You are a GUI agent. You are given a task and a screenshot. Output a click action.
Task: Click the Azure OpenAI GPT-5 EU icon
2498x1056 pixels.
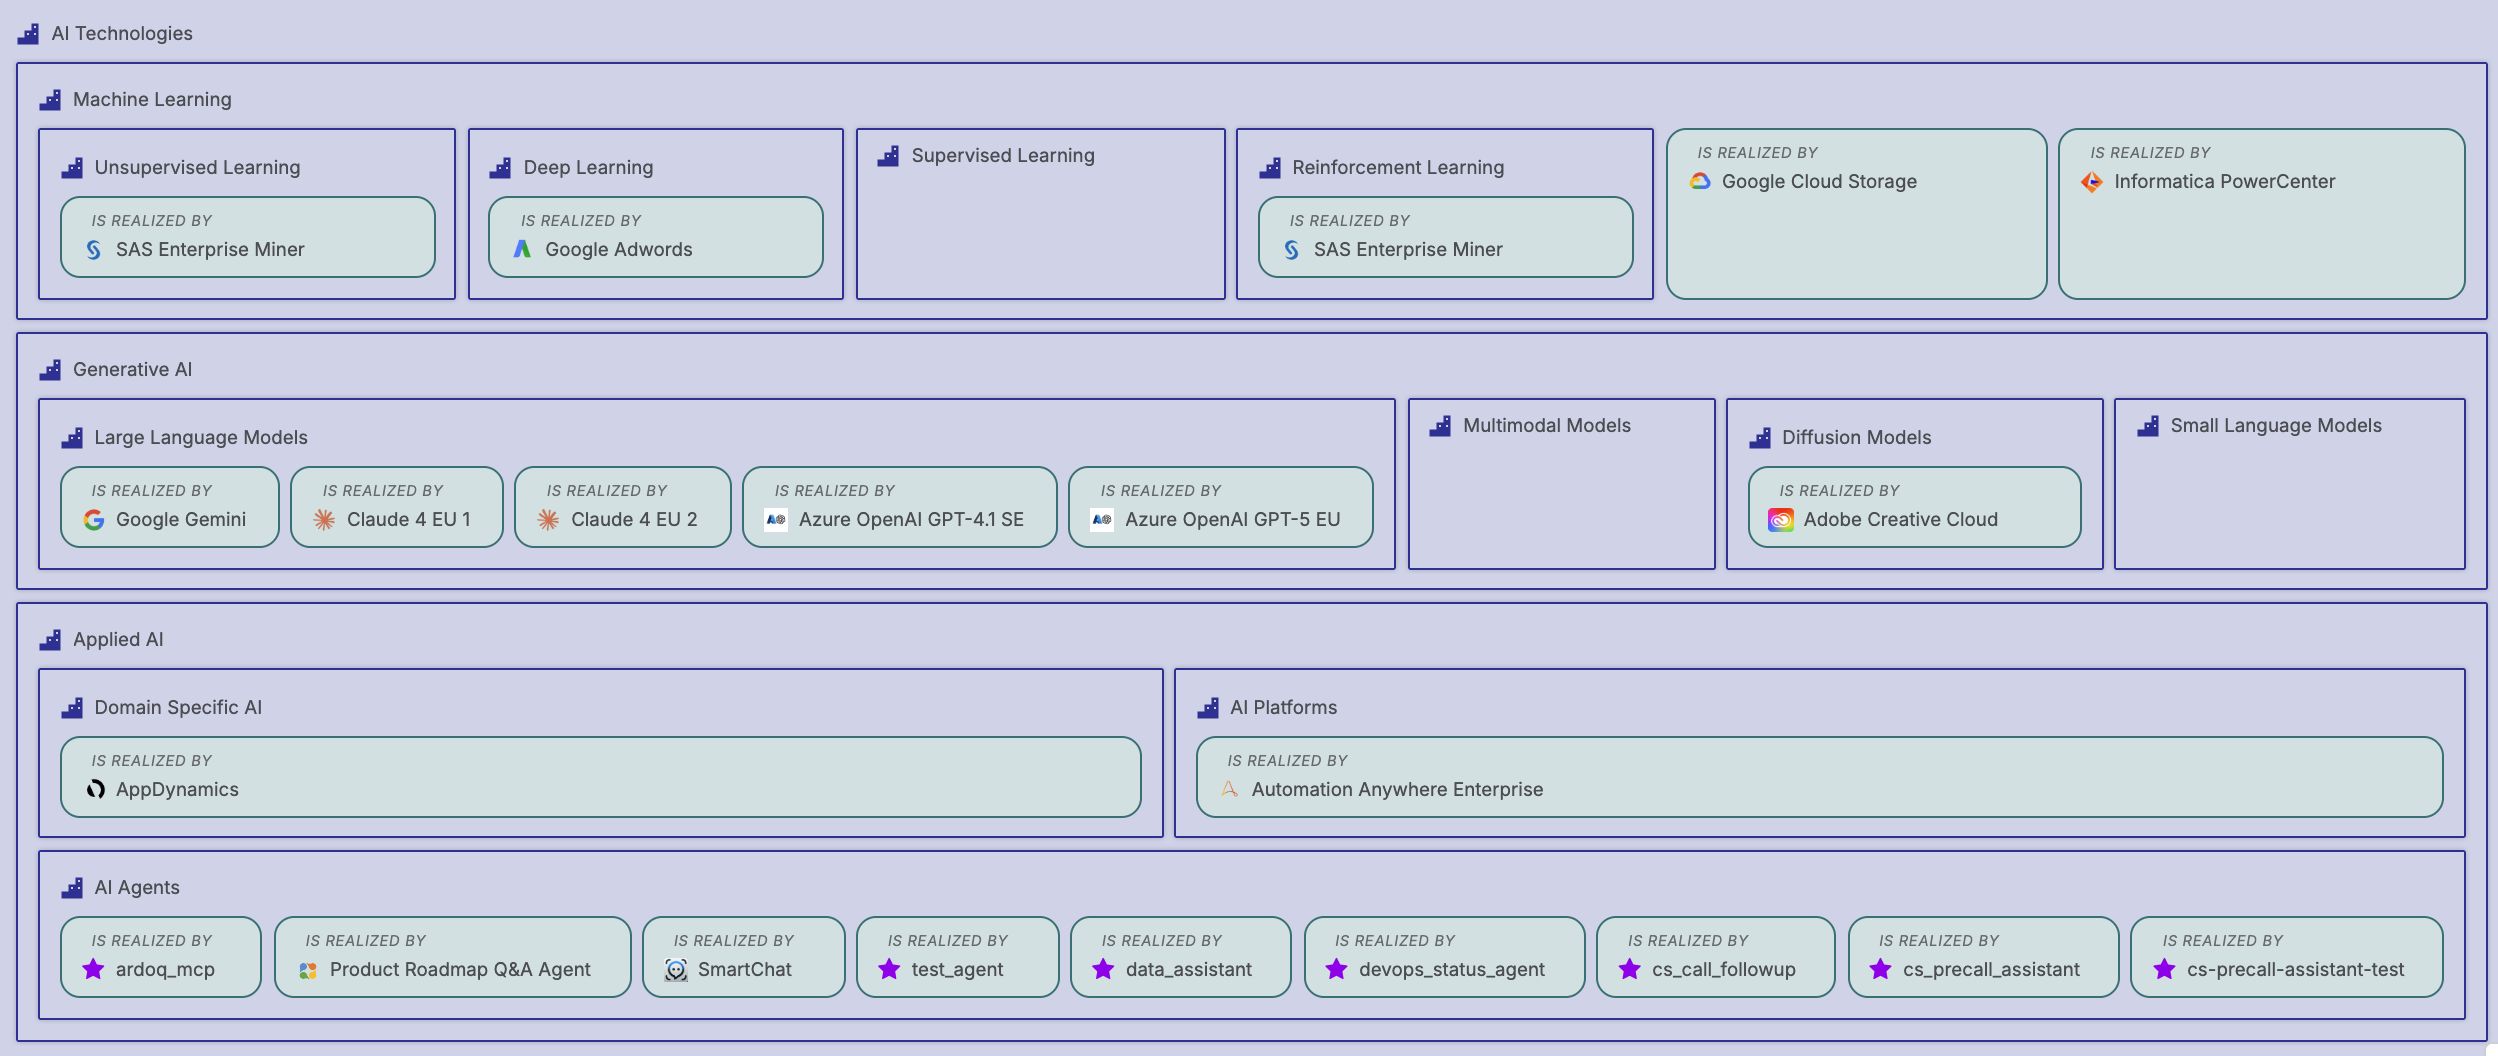point(1101,520)
